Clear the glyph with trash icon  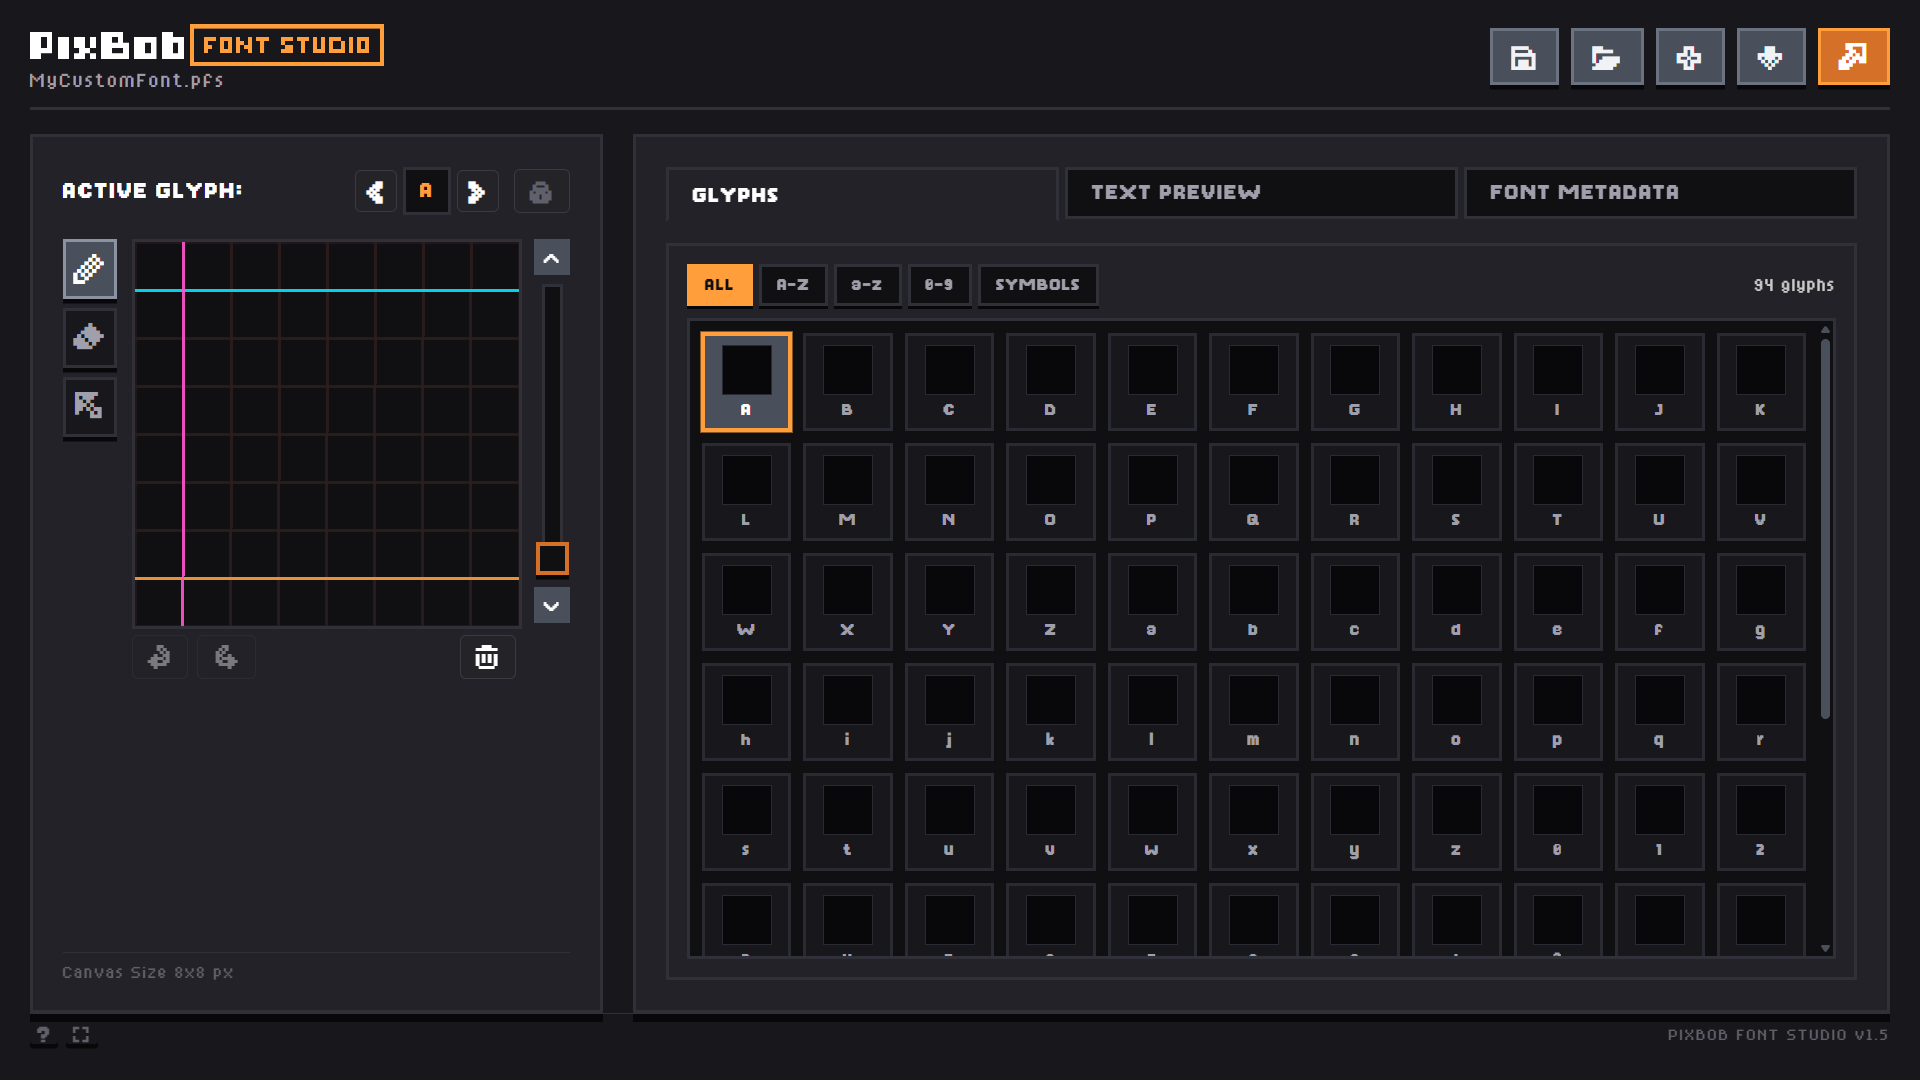click(x=487, y=657)
